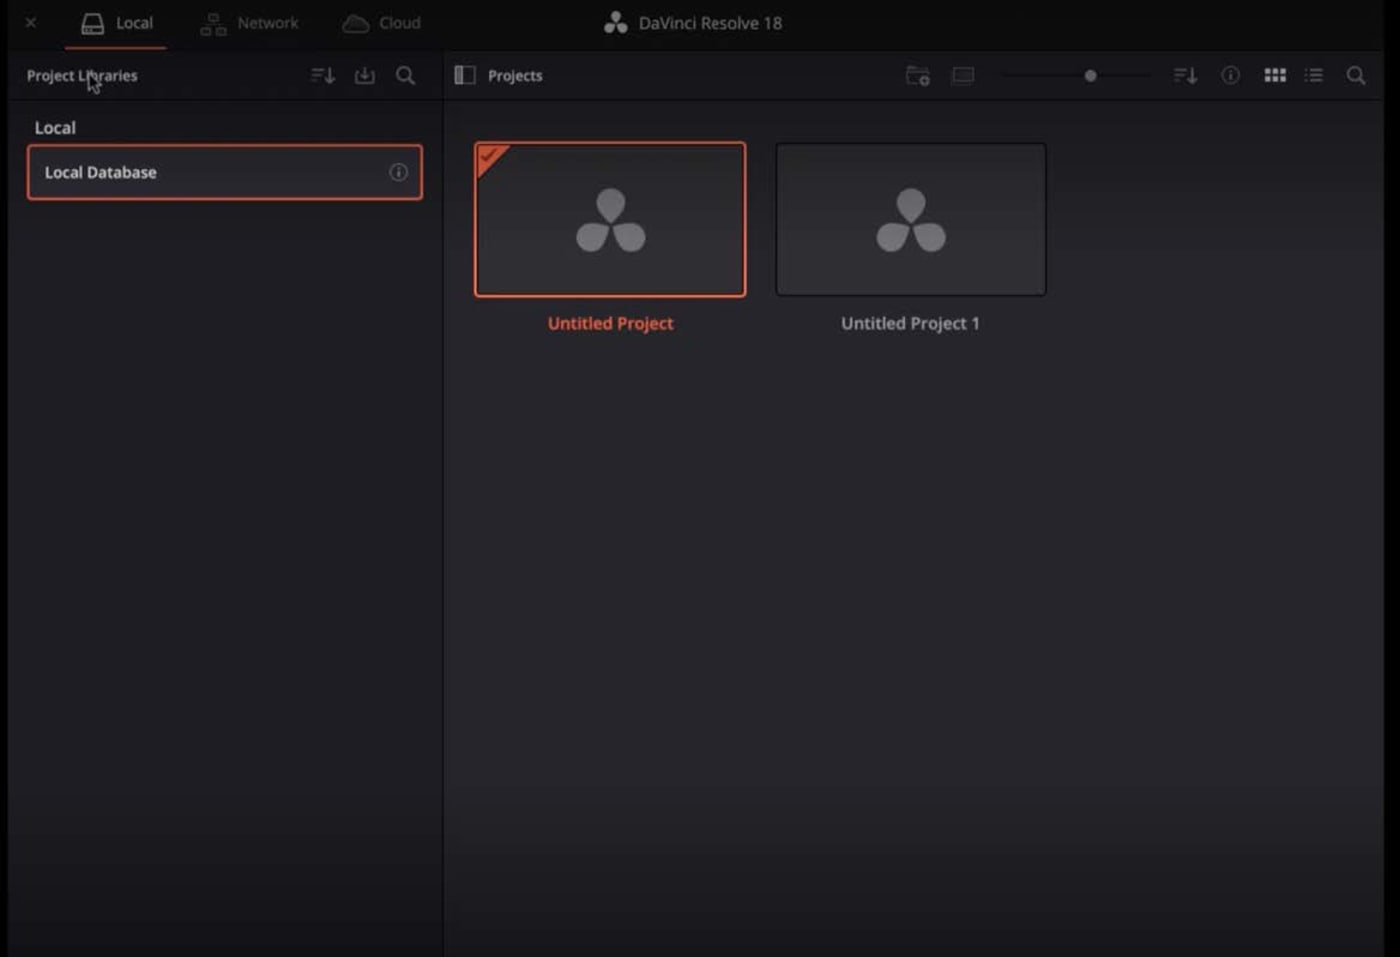Image resolution: width=1400 pixels, height=957 pixels.
Task: Click the dimmed icon beside new folder
Action: pyautogui.click(x=963, y=76)
